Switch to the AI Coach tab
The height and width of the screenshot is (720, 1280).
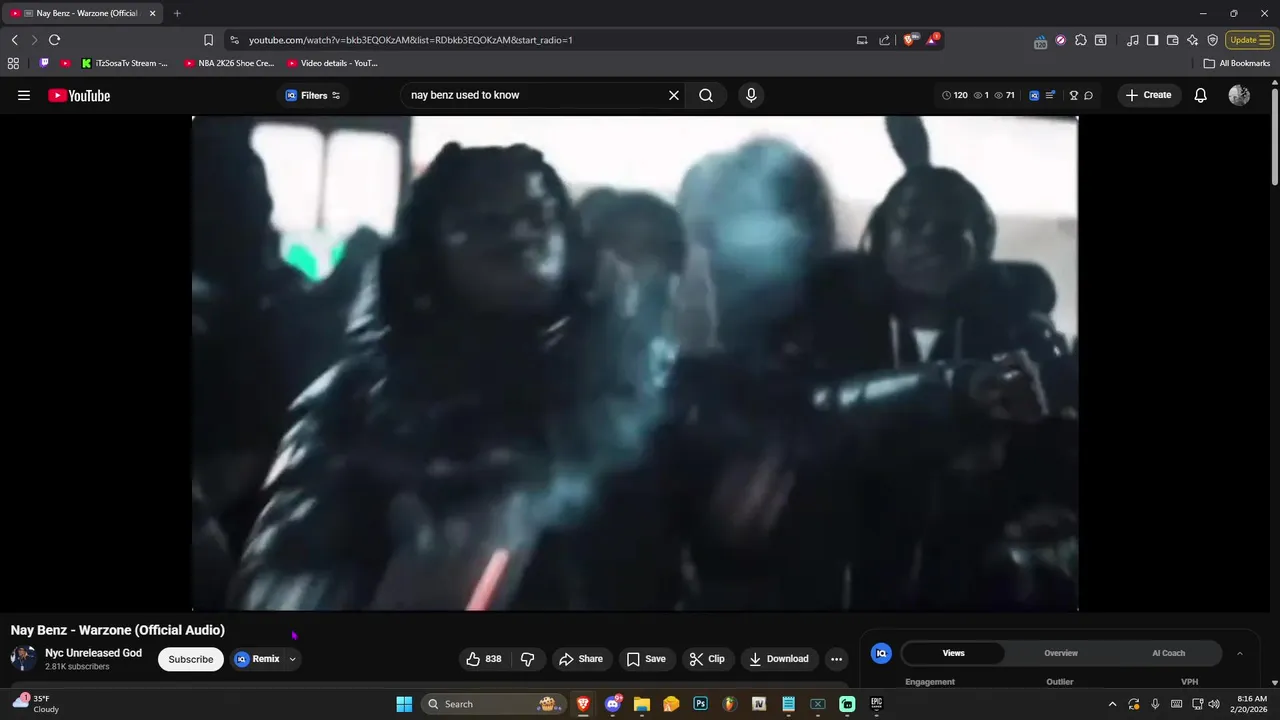click(1168, 653)
